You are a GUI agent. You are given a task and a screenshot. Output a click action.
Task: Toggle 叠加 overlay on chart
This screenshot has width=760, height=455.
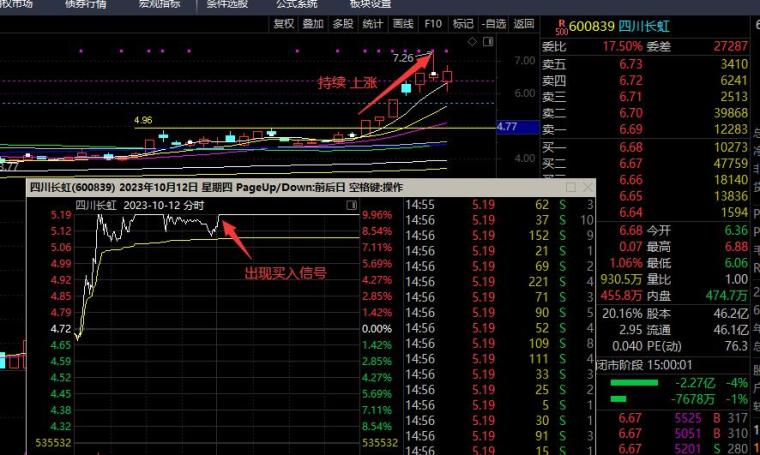313,23
